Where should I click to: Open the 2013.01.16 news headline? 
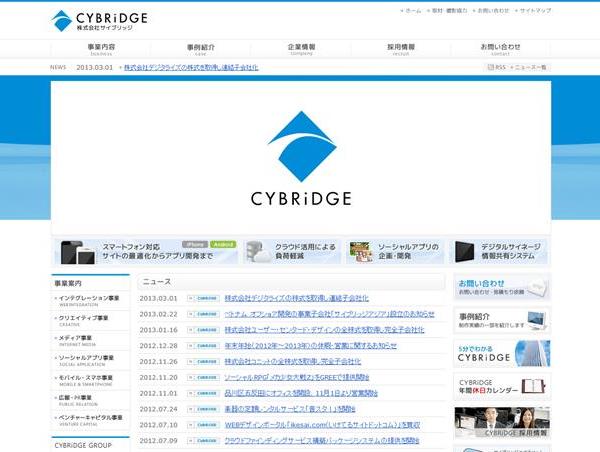[x=324, y=330]
